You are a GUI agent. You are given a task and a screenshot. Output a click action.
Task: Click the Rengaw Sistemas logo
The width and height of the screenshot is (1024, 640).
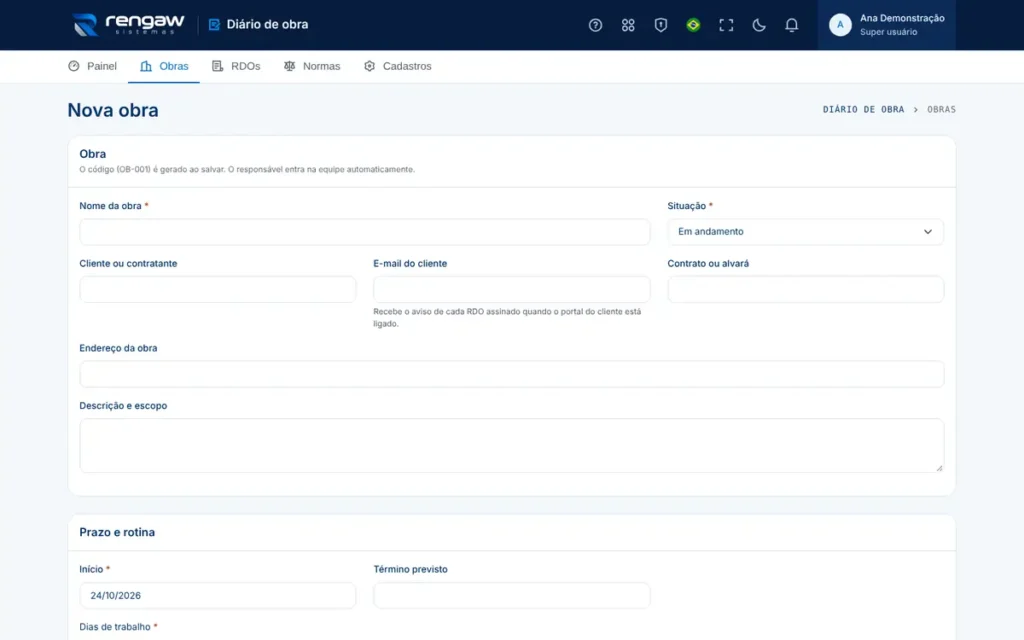(129, 25)
